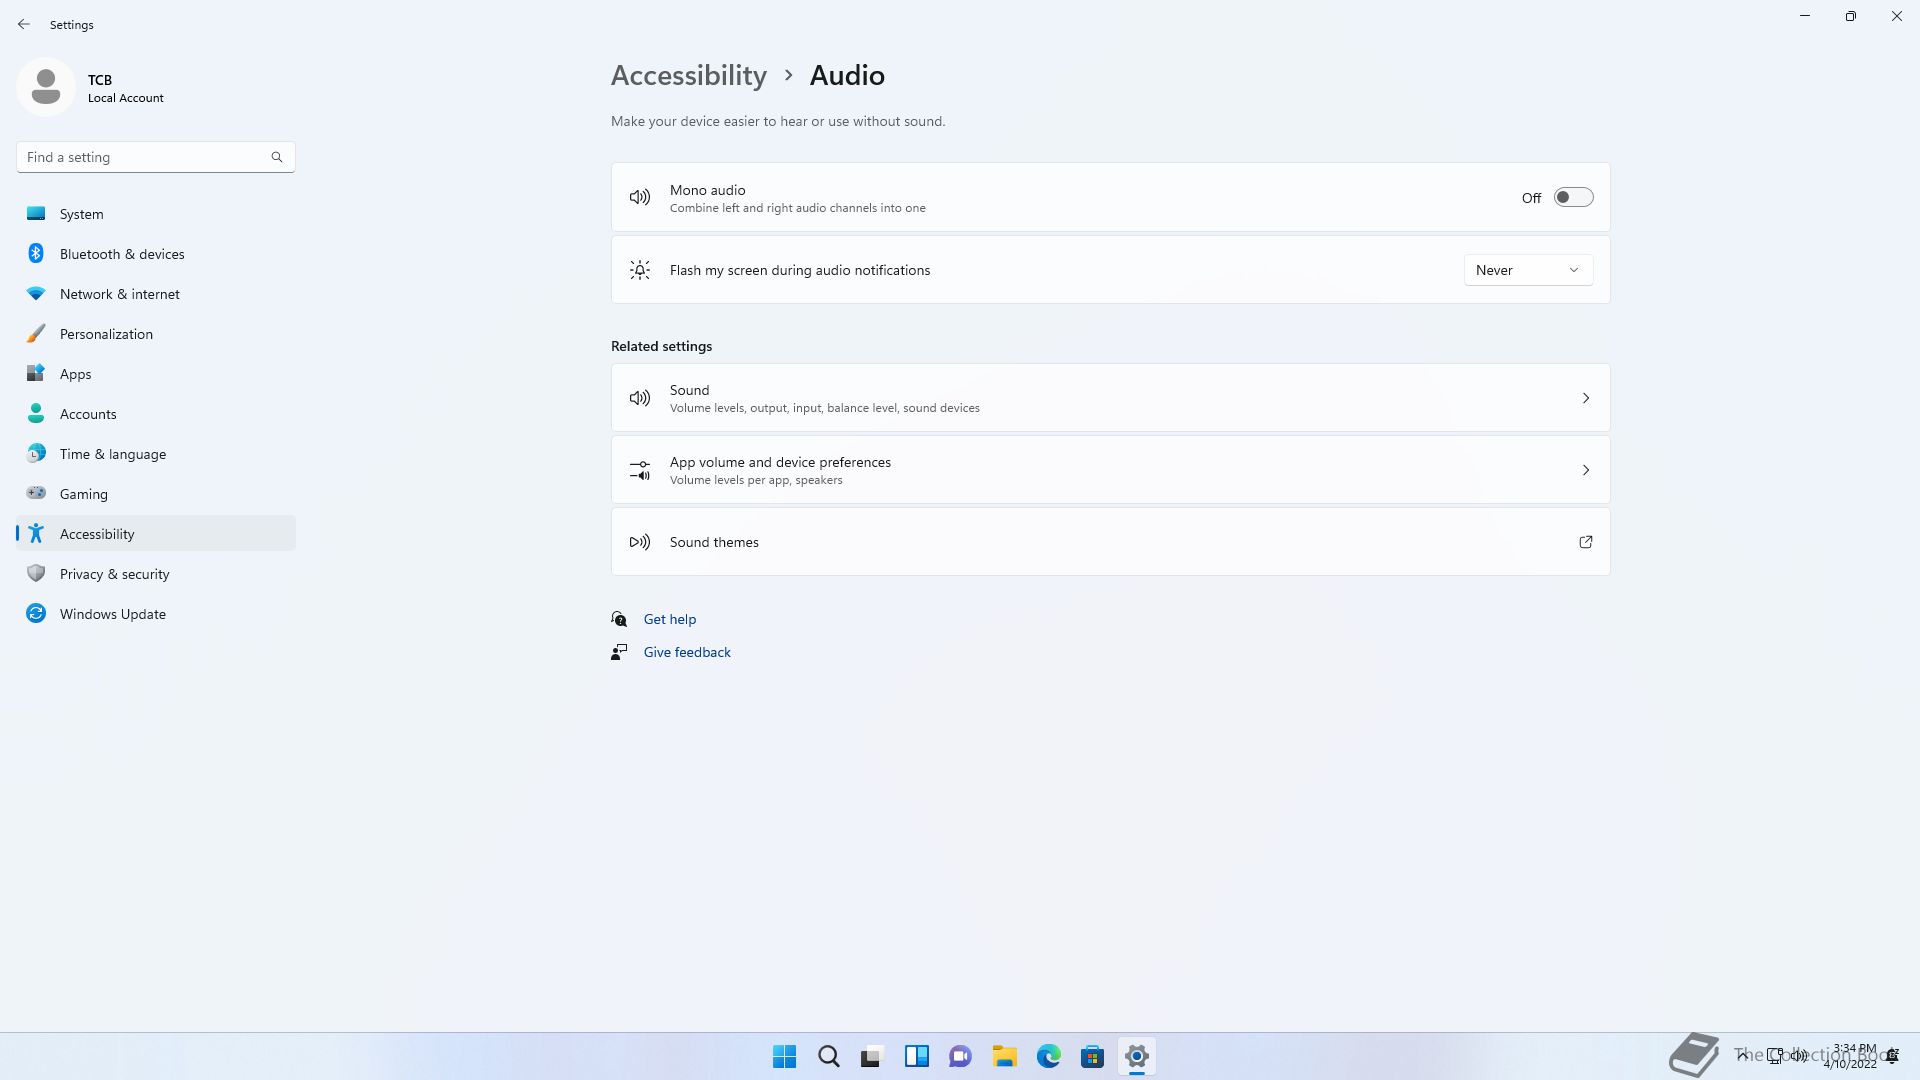Close the Settings window
The image size is (1920, 1080).
pos(1897,16)
